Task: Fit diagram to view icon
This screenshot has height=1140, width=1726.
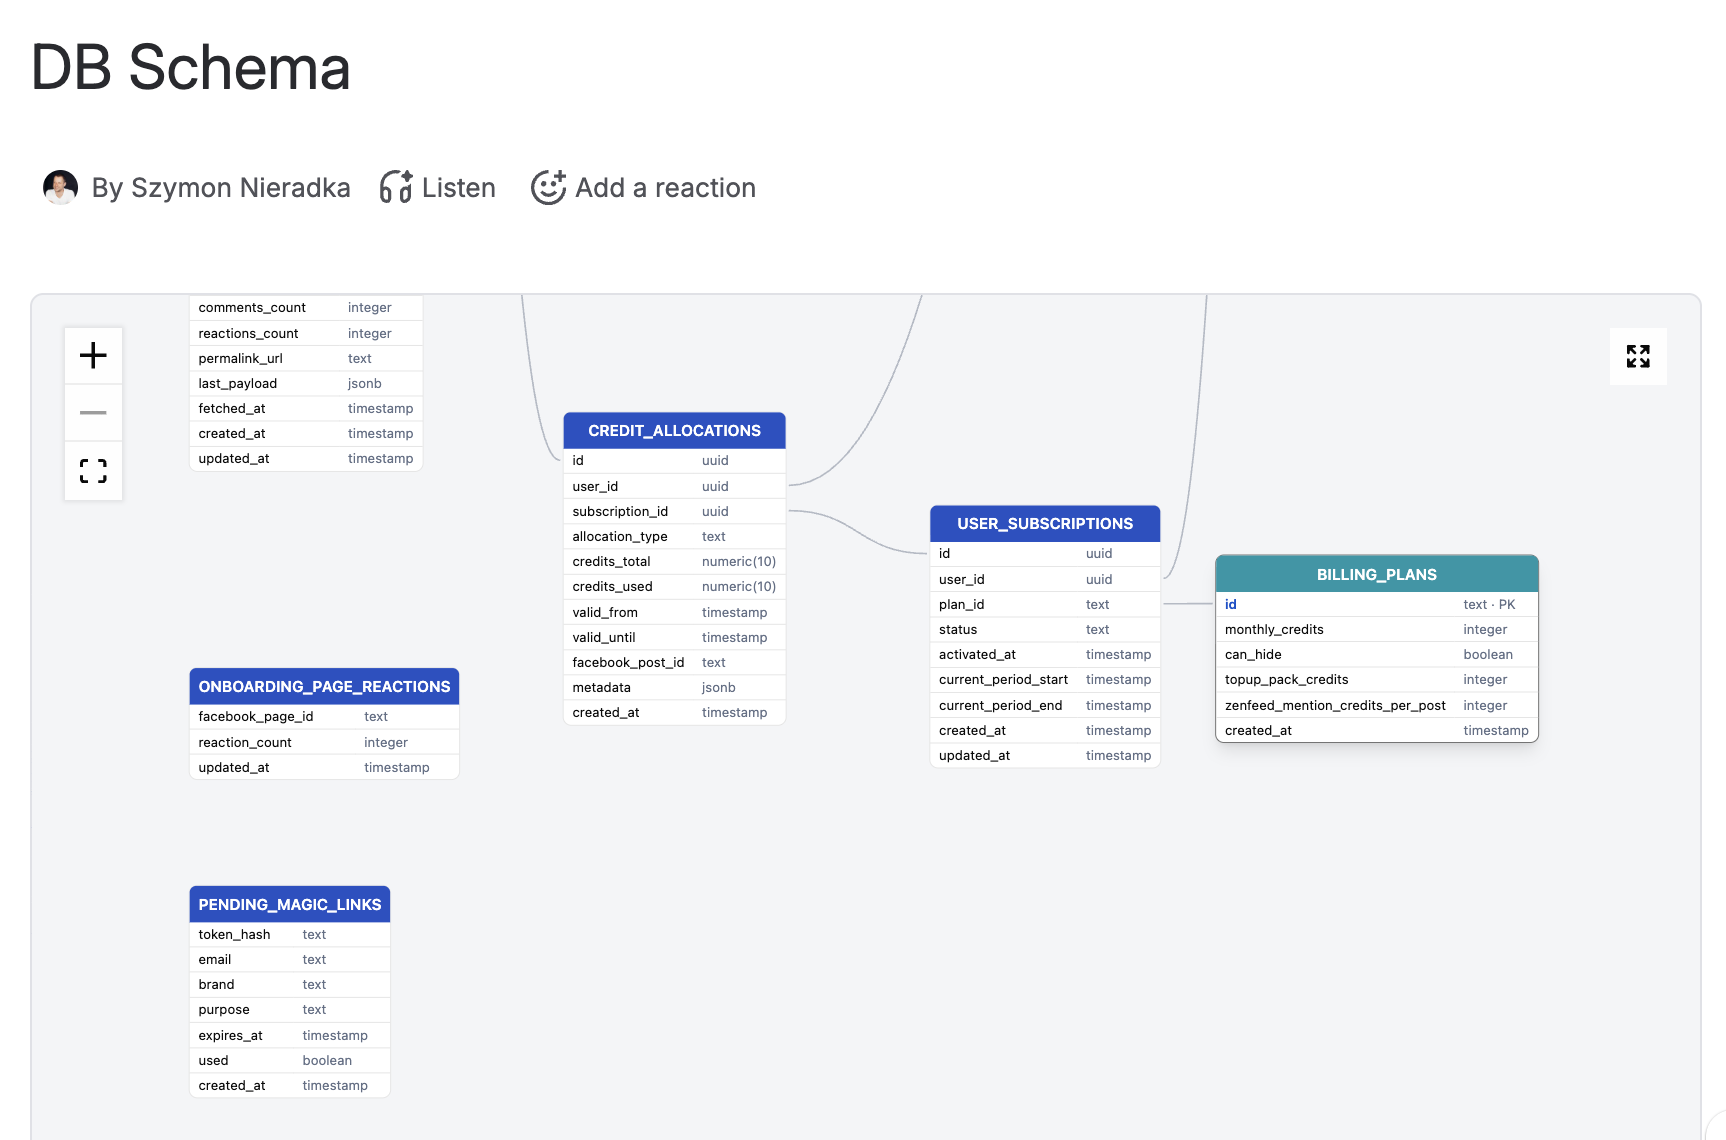Action: (93, 470)
